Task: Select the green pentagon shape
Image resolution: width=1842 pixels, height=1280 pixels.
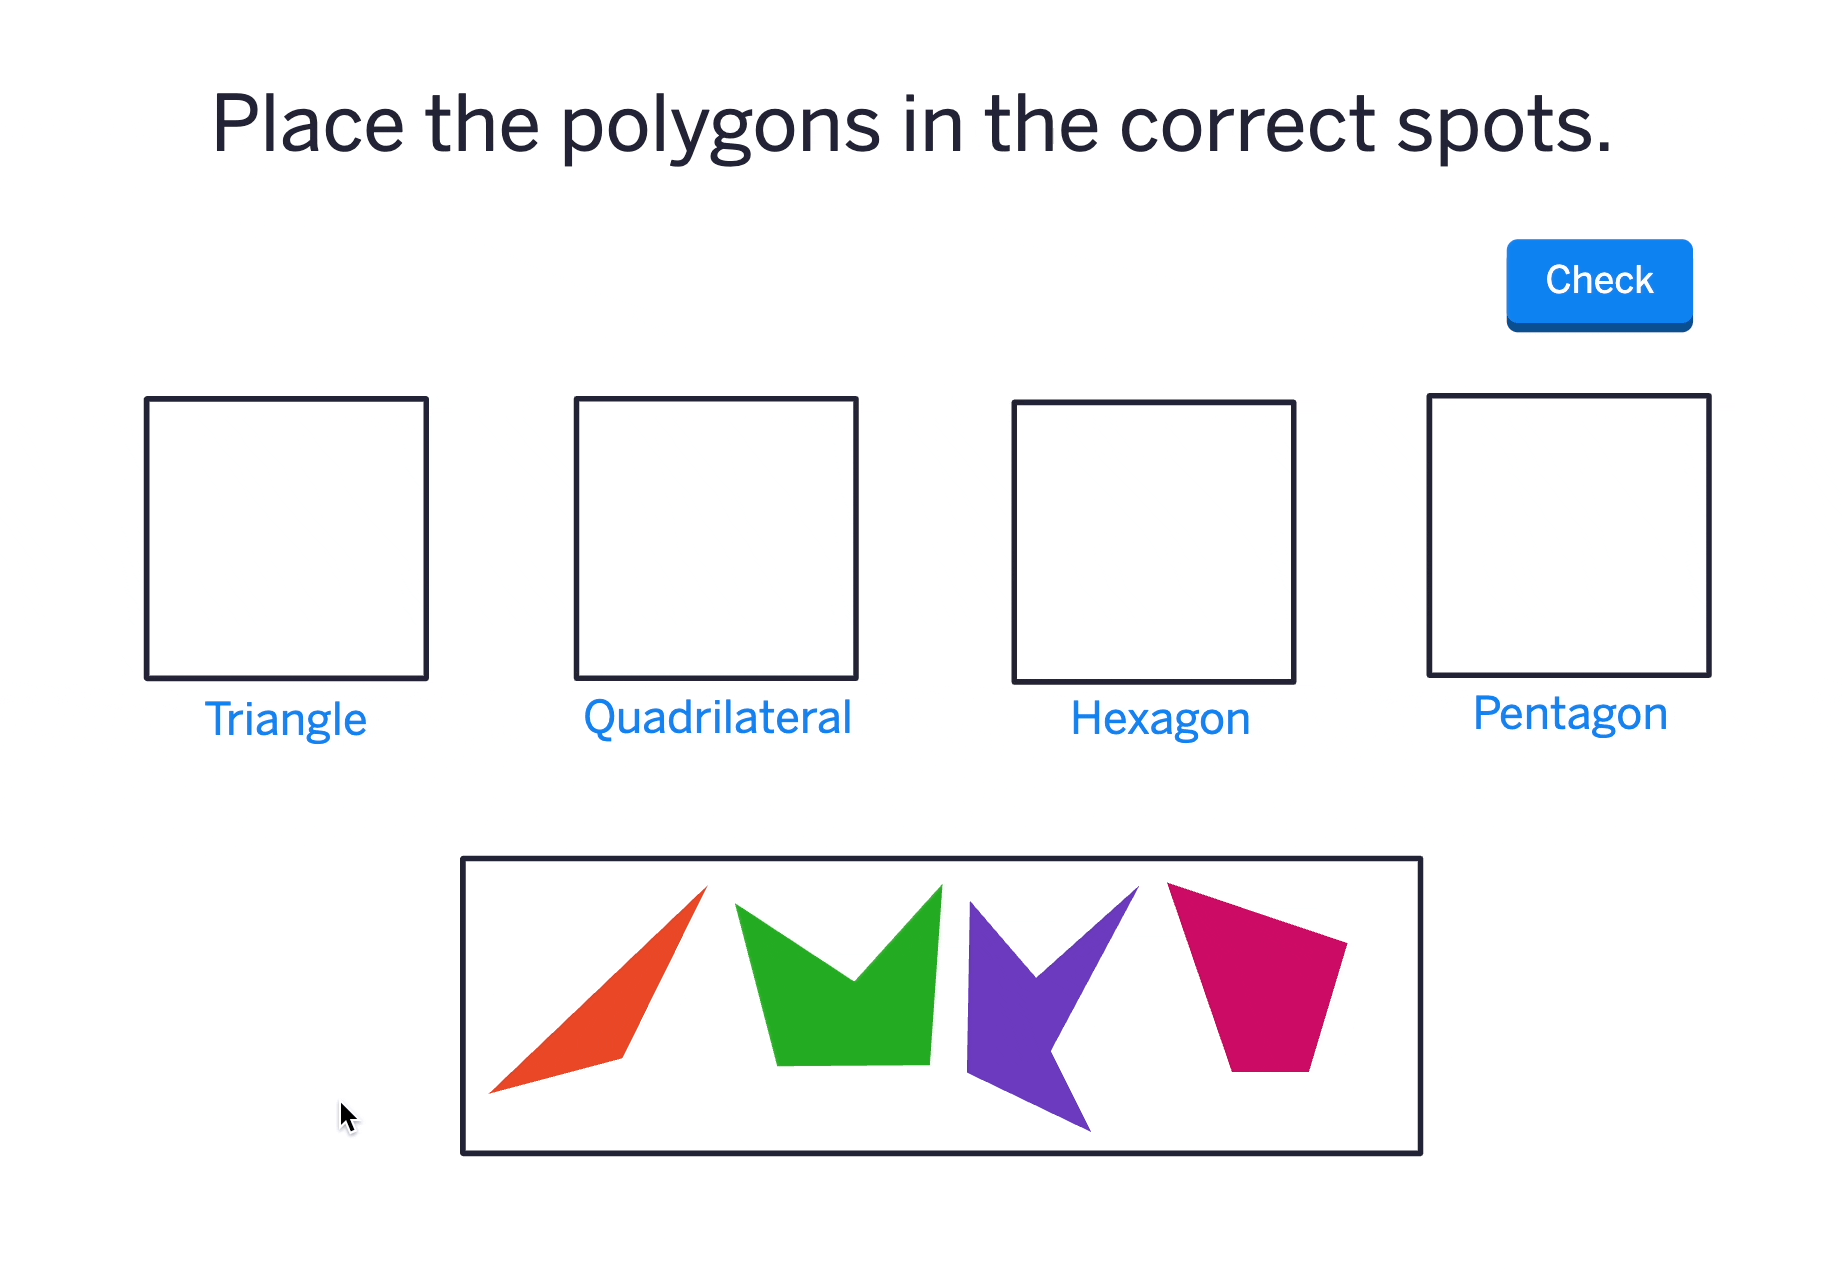Action: click(x=850, y=1020)
